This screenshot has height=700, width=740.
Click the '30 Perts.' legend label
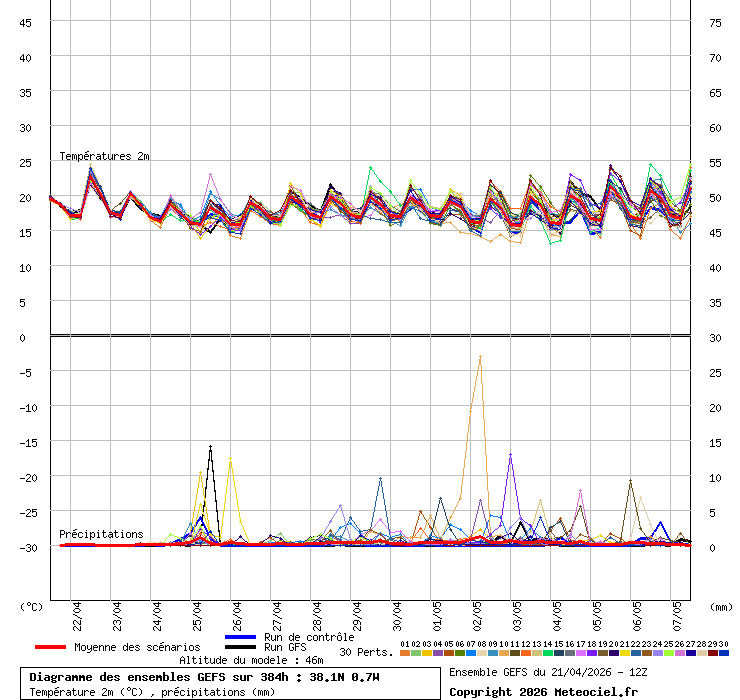[366, 652]
